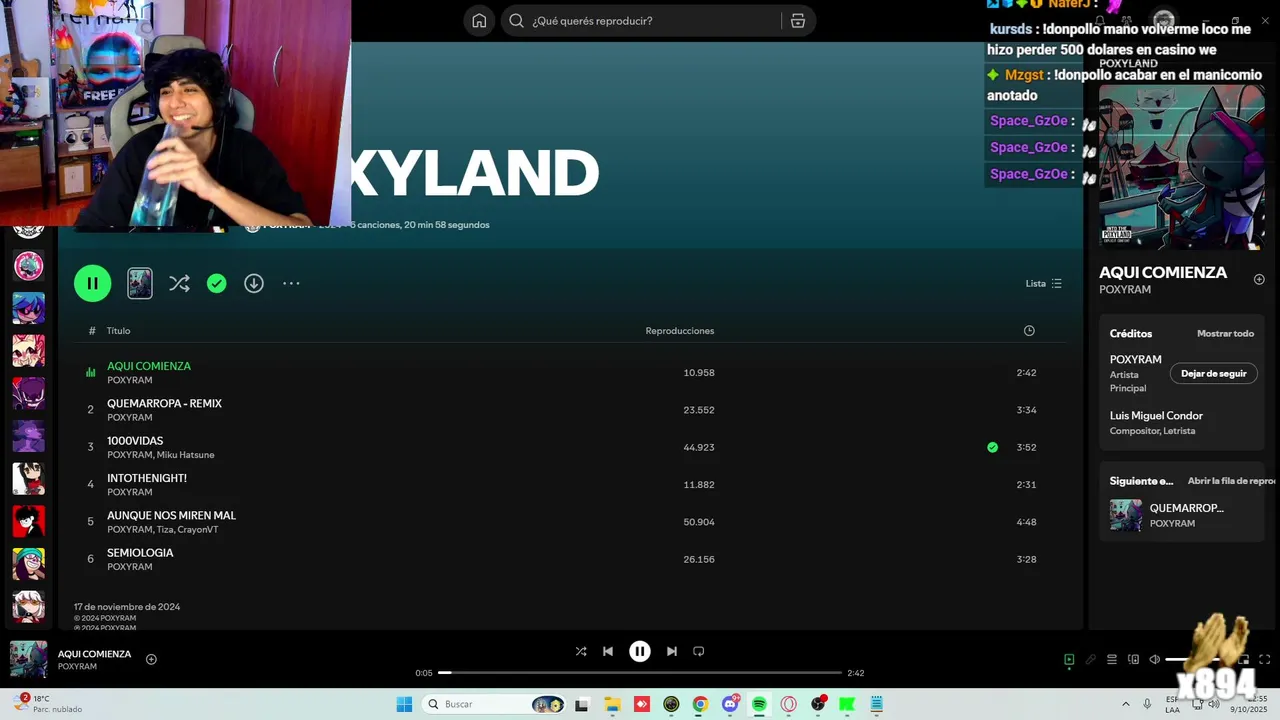Expand hidden system tray icons chevron

[1126, 704]
